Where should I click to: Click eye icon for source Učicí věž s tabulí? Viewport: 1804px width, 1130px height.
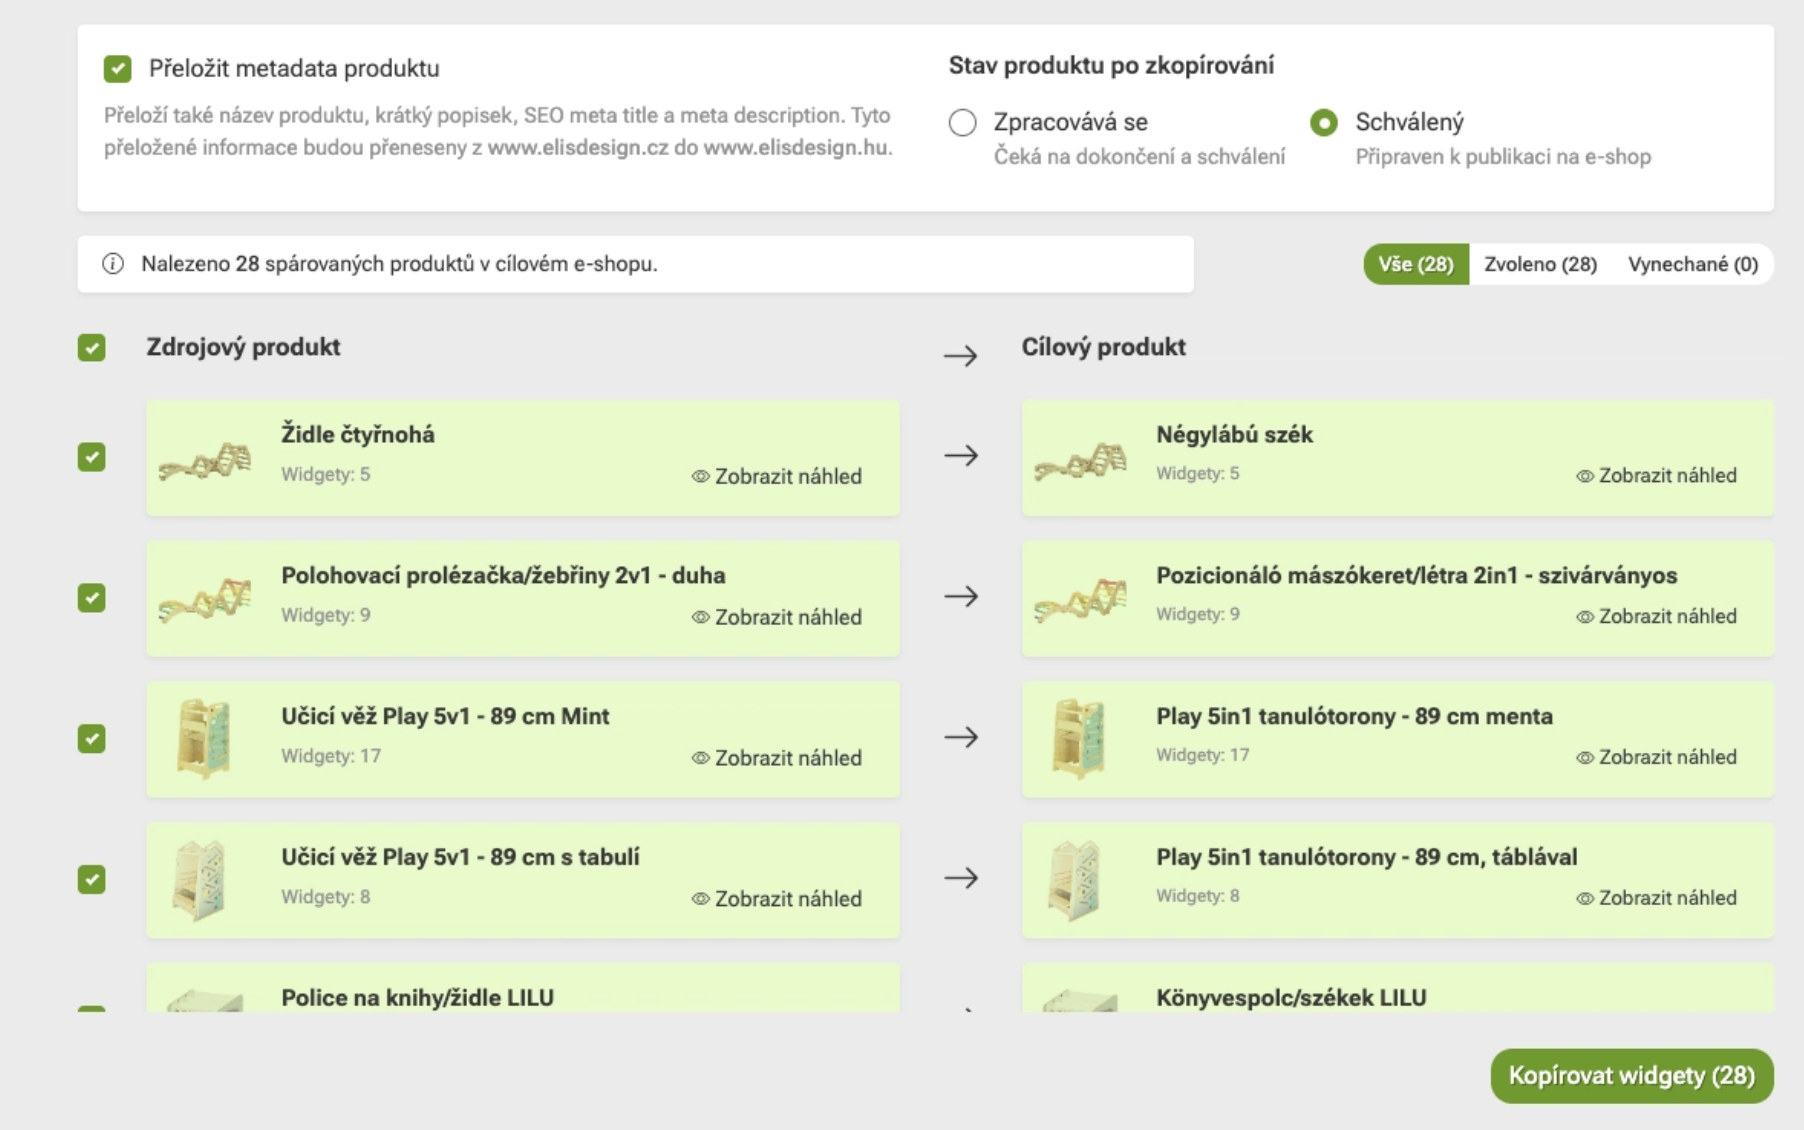700,899
